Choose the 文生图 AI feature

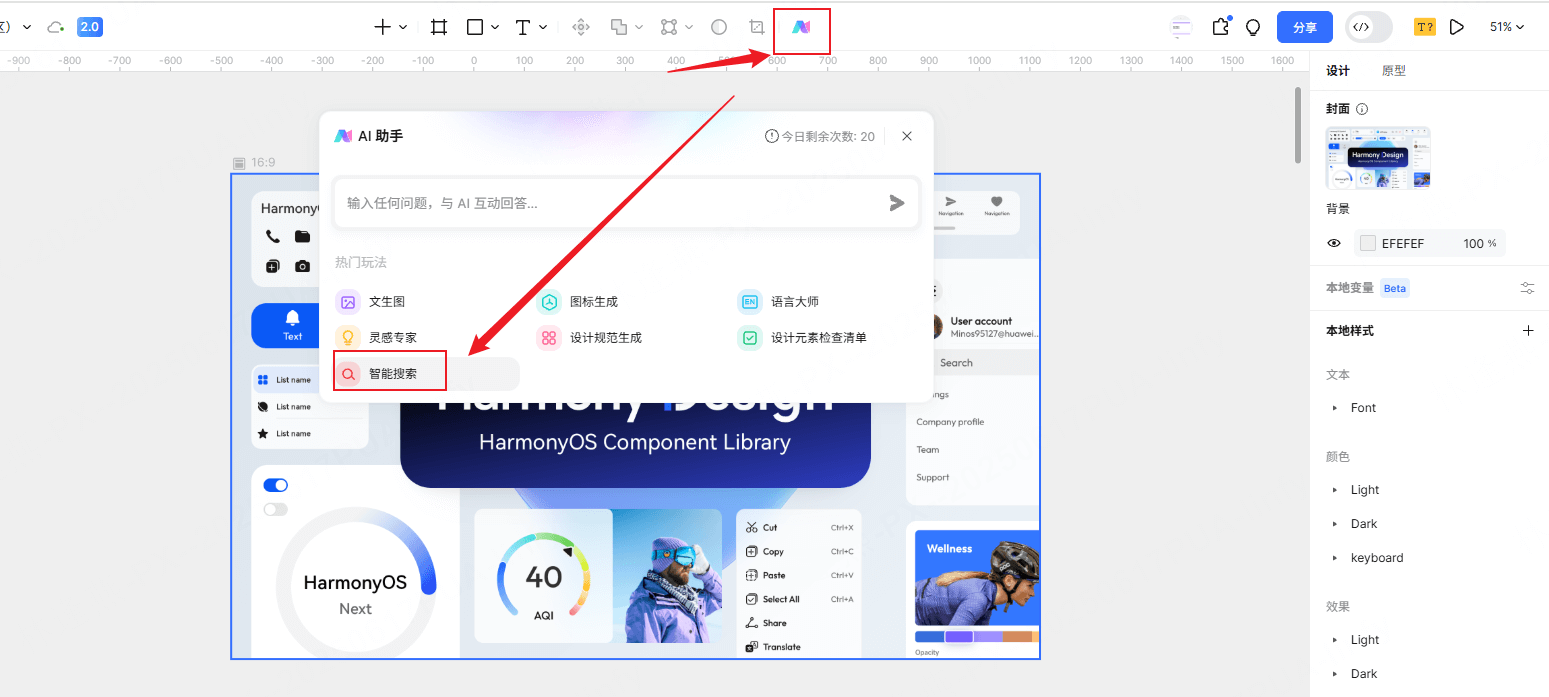pos(386,301)
